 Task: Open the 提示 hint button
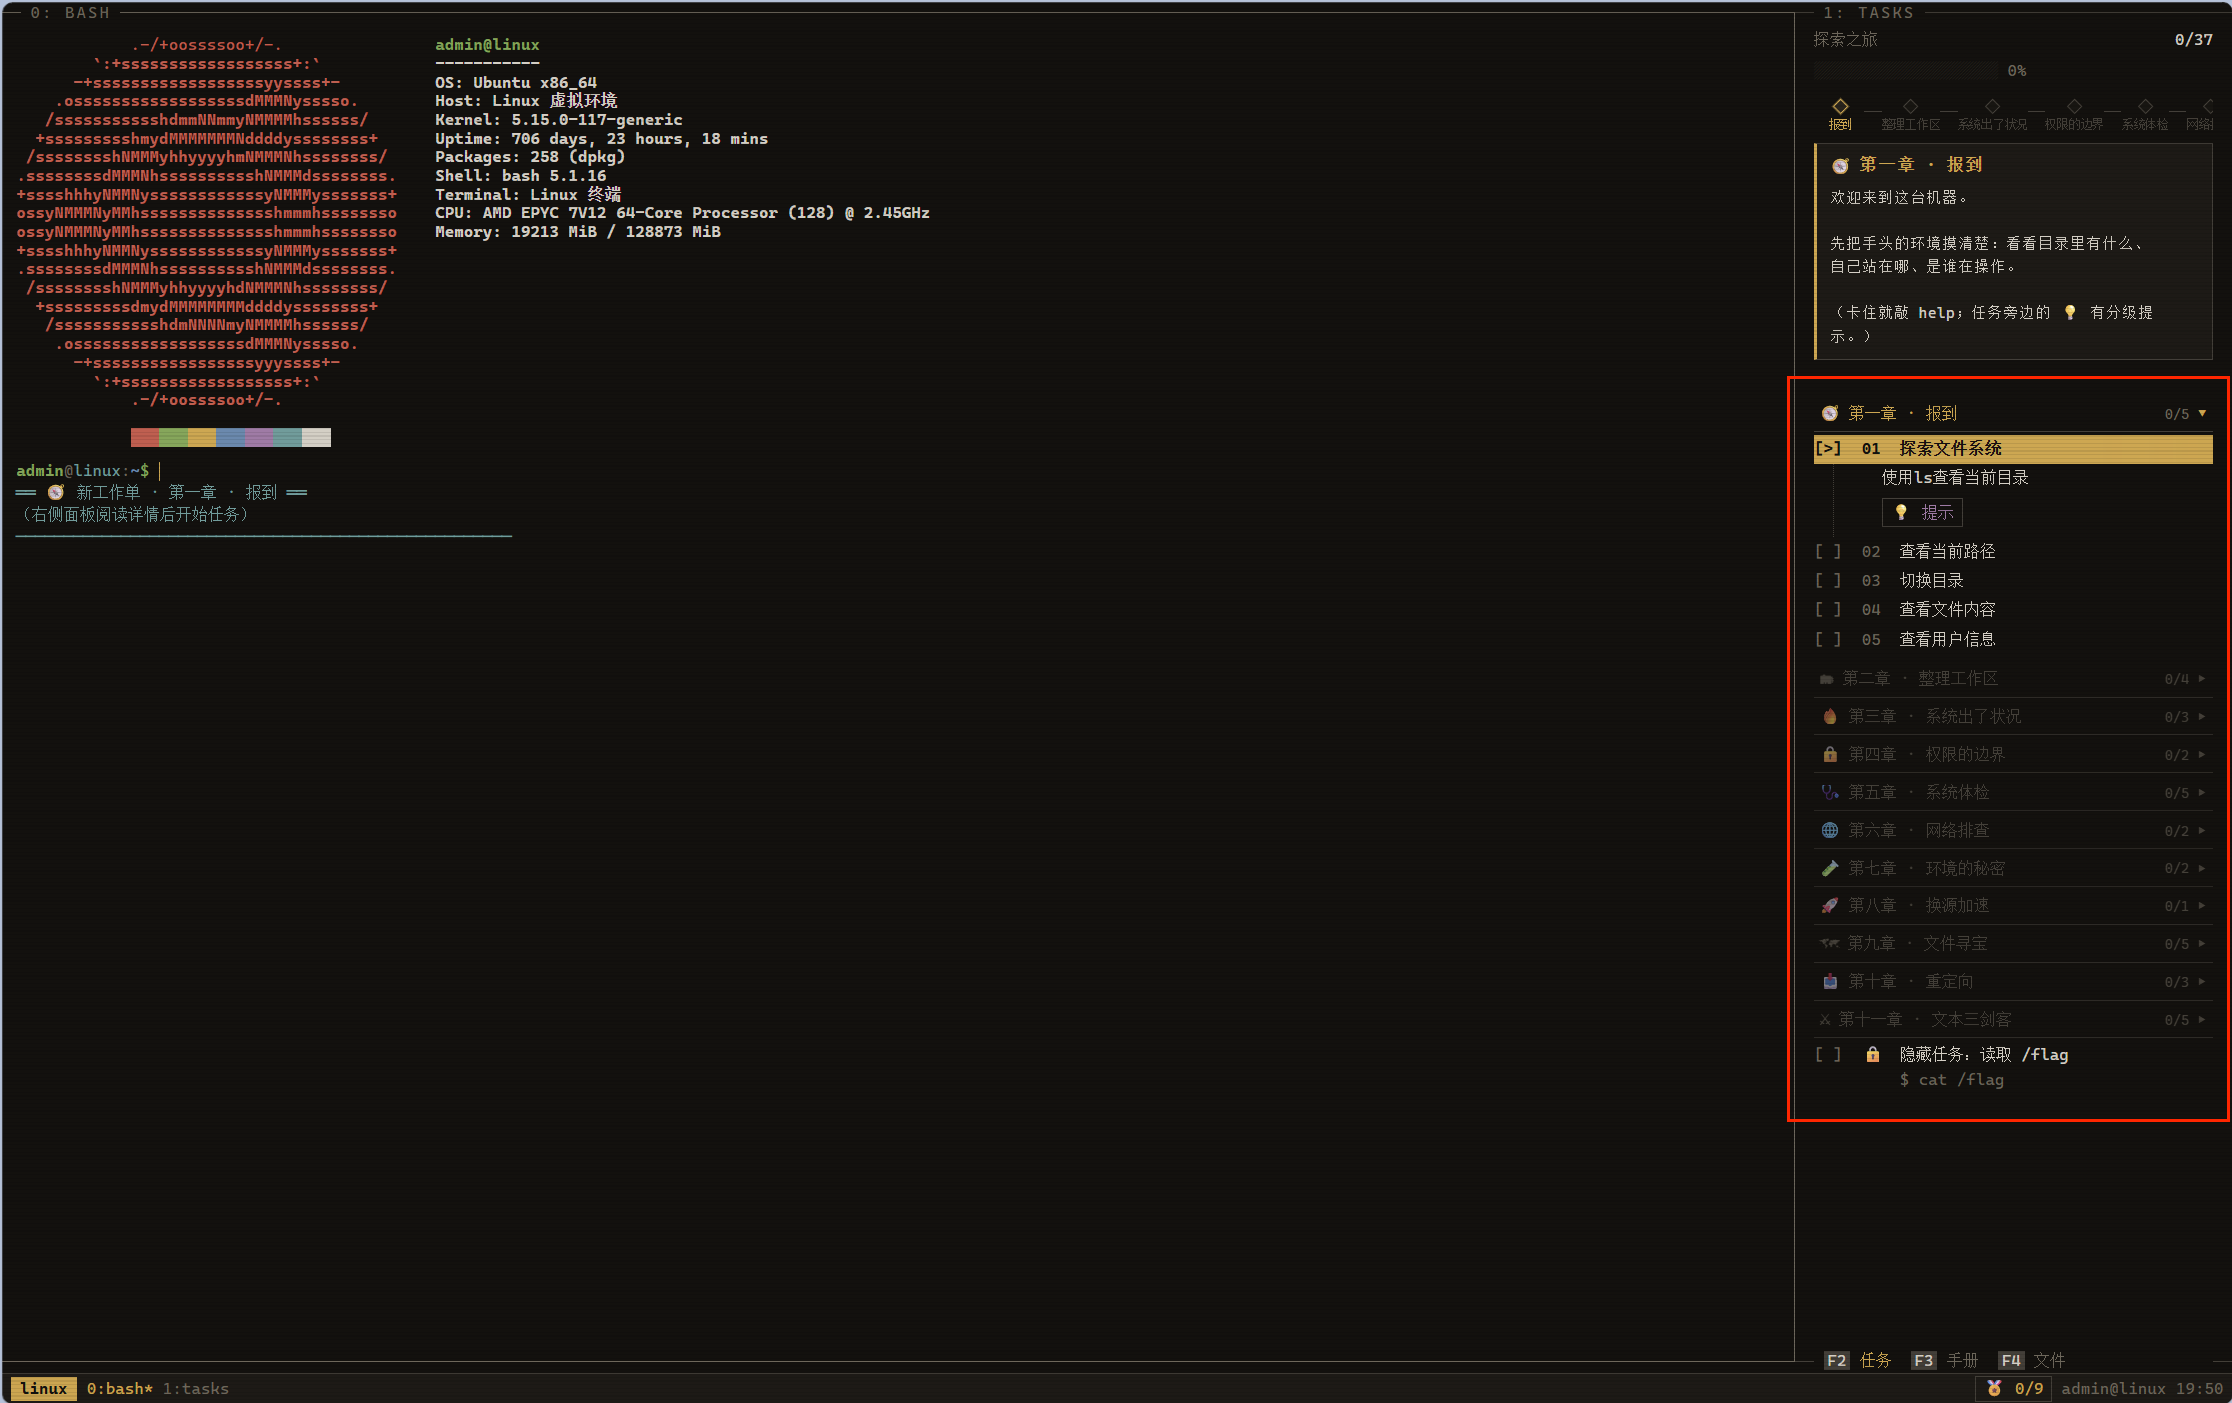[x=1922, y=512]
